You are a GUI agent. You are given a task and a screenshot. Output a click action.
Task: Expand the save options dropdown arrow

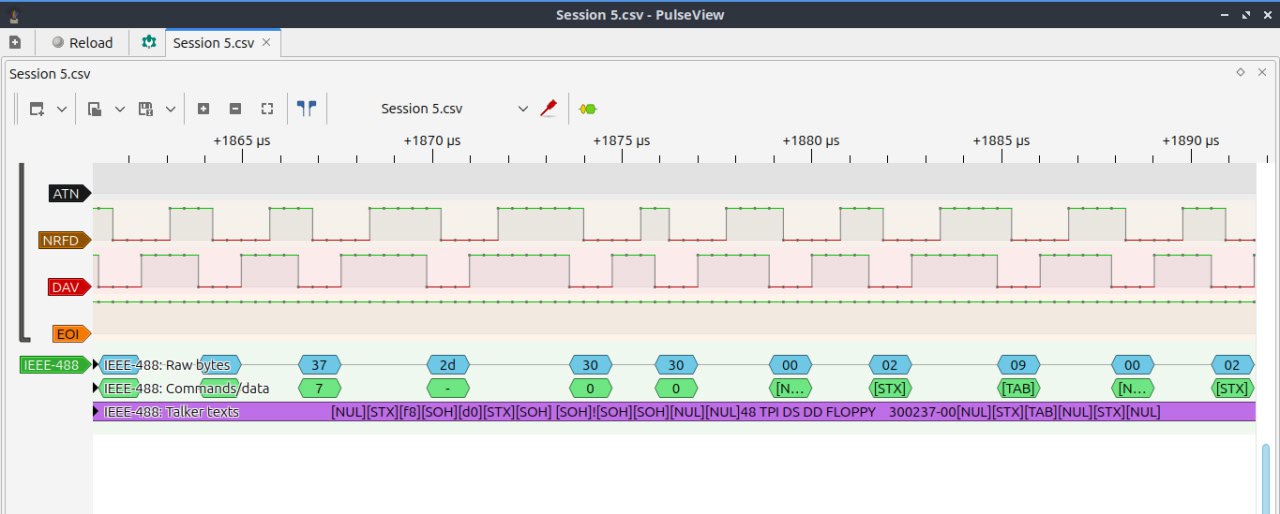click(170, 109)
